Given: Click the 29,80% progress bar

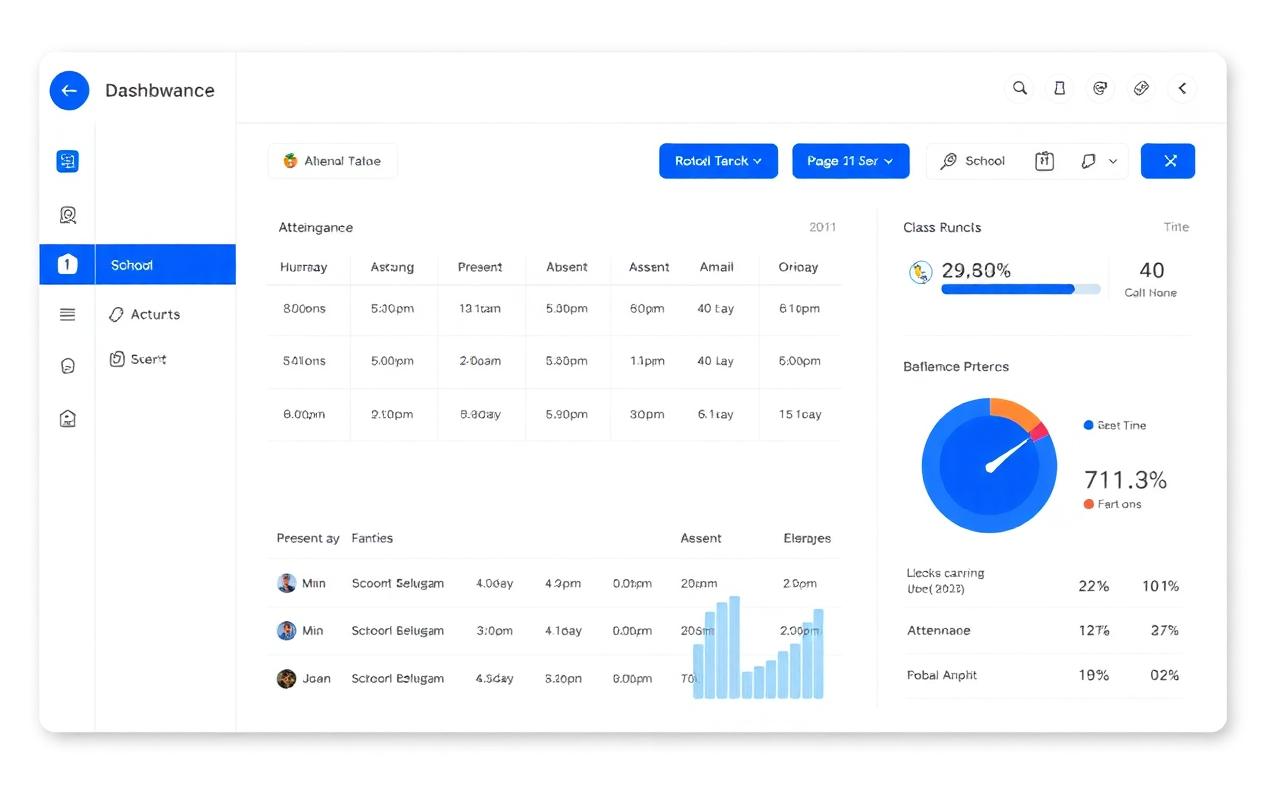Looking at the screenshot, I should pyautogui.click(x=1021, y=289).
